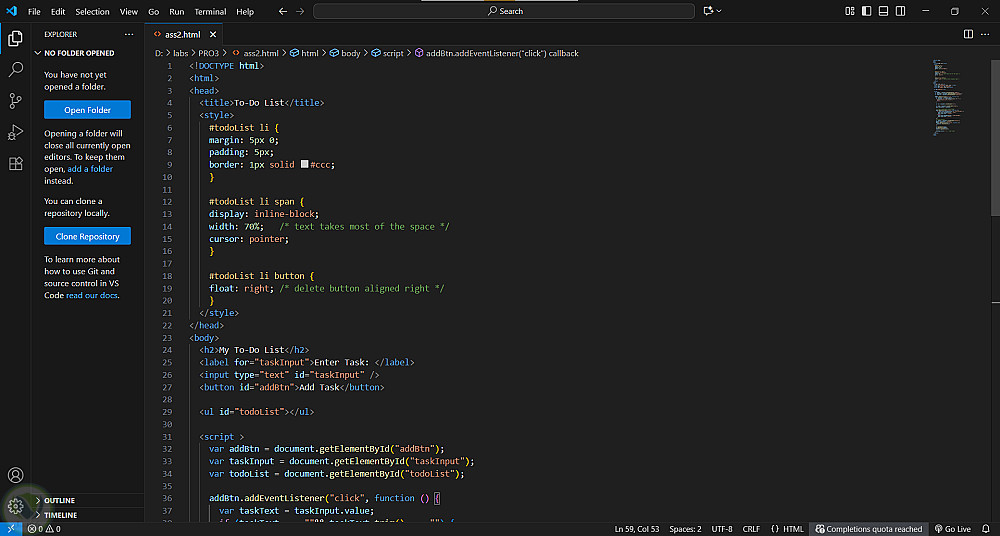The image size is (1000, 536).
Task: Open notifications bell in status bar
Action: [987, 529]
